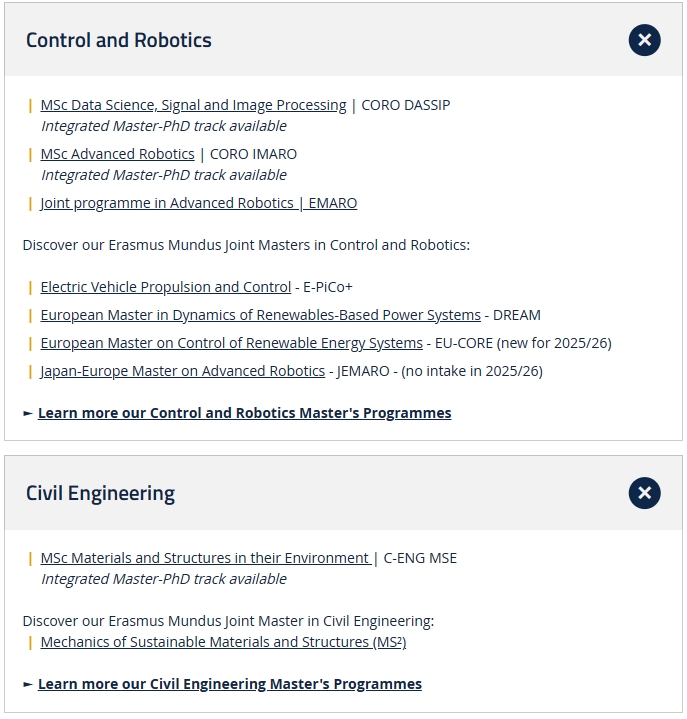Screen dimensions: 687x719
Task: Click the C-ENG MSE programme code text
Action: 420,558
